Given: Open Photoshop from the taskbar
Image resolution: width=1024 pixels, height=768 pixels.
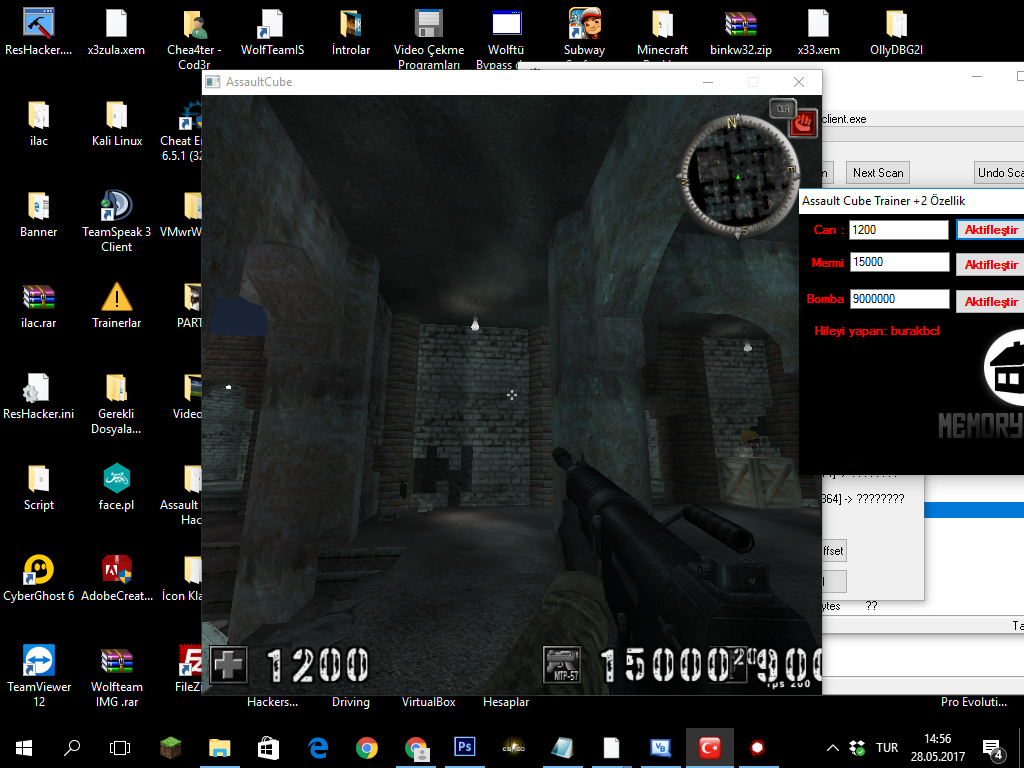Looking at the screenshot, I should click(x=465, y=747).
